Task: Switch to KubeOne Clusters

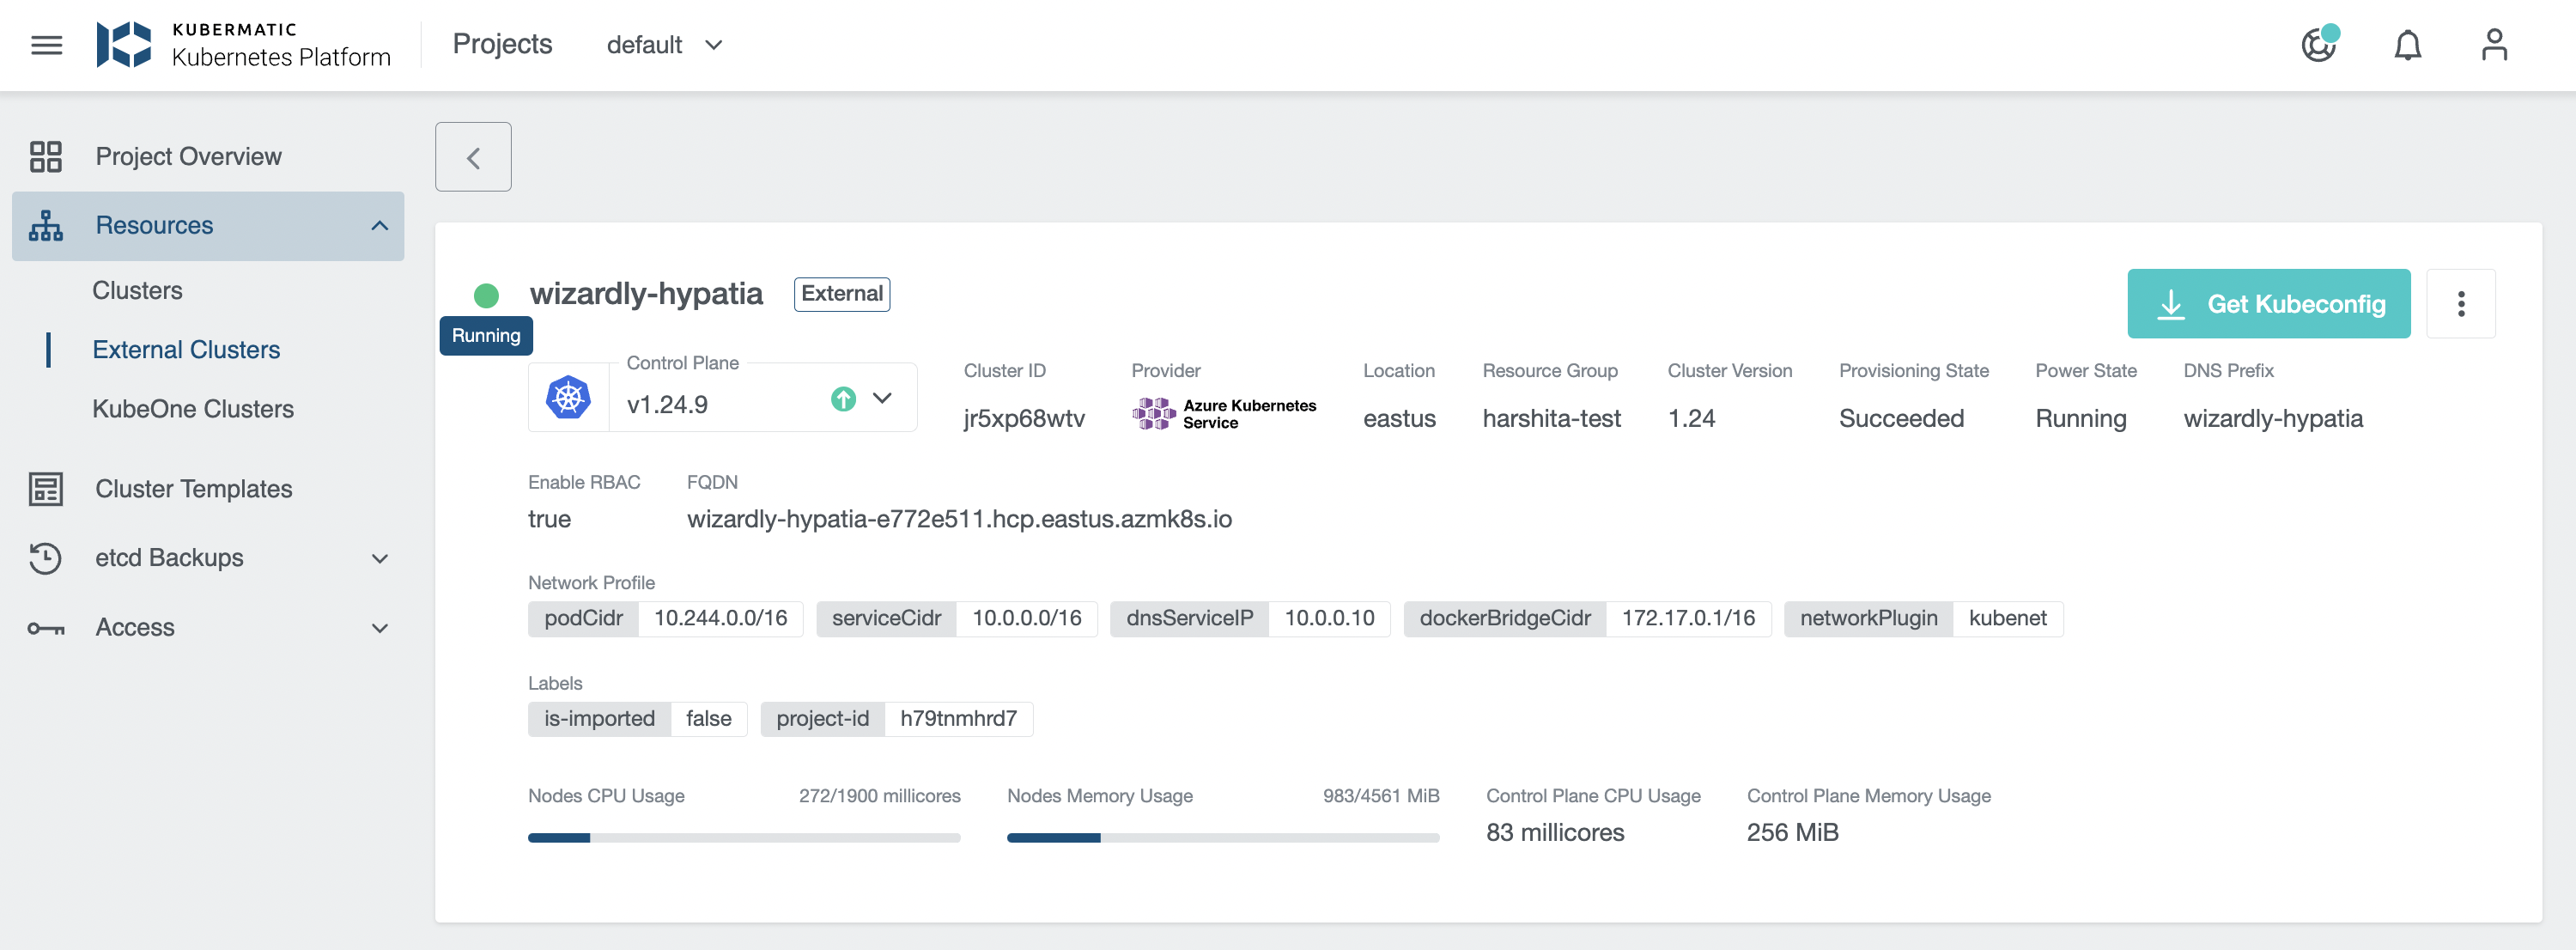Action: coord(193,409)
